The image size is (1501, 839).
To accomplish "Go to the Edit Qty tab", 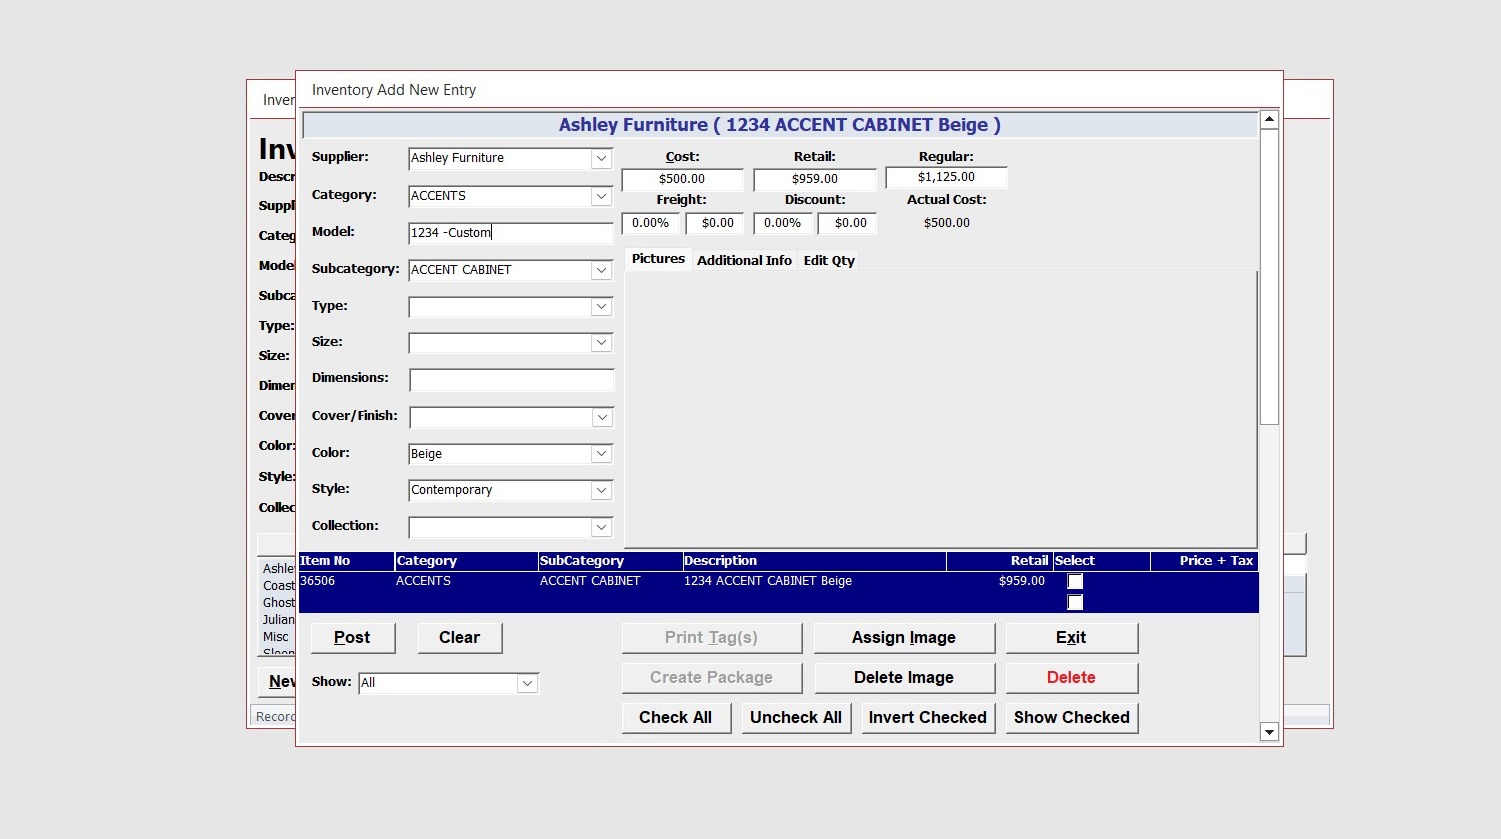I will click(x=829, y=260).
